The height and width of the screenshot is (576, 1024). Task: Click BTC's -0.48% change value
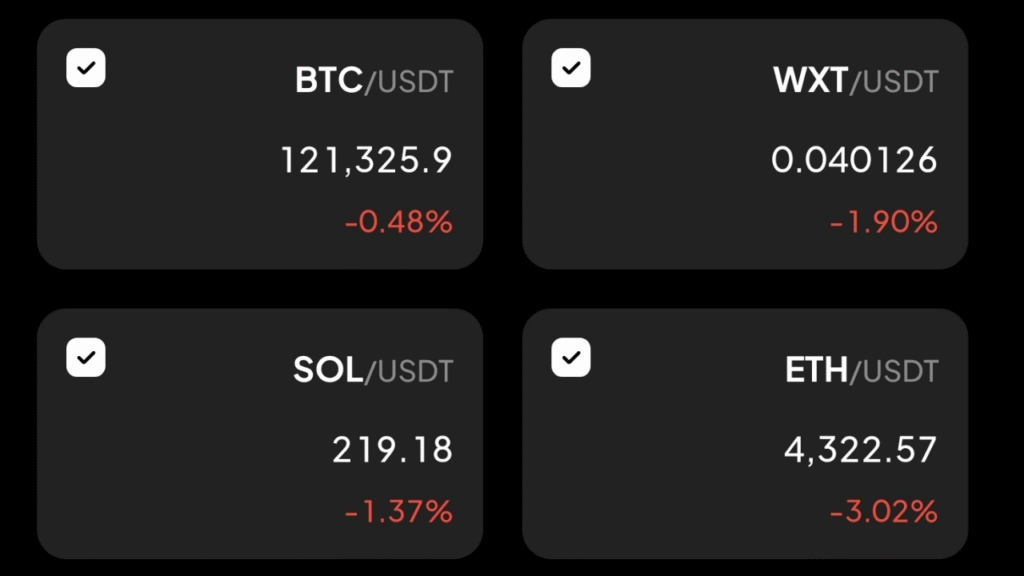coord(398,222)
